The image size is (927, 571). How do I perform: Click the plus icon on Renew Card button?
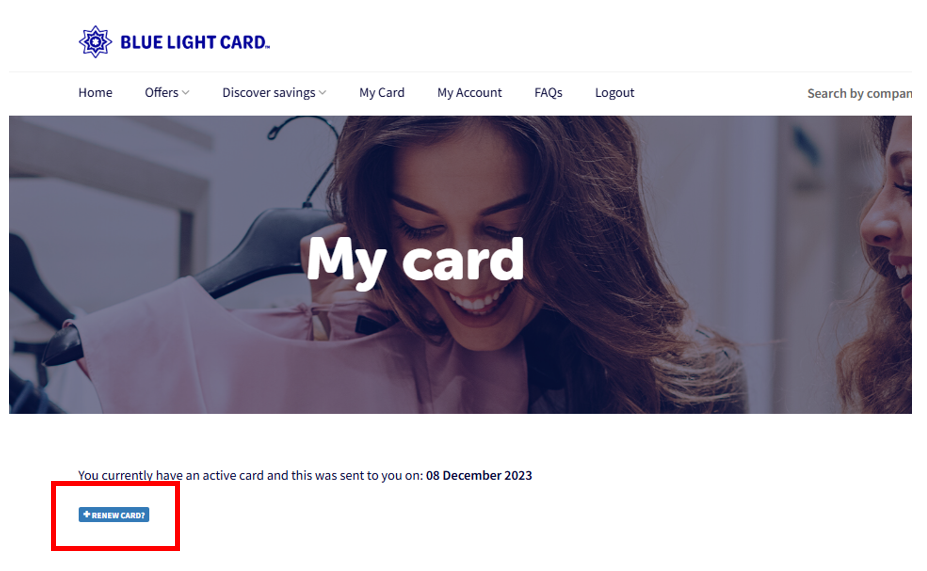tap(87, 514)
